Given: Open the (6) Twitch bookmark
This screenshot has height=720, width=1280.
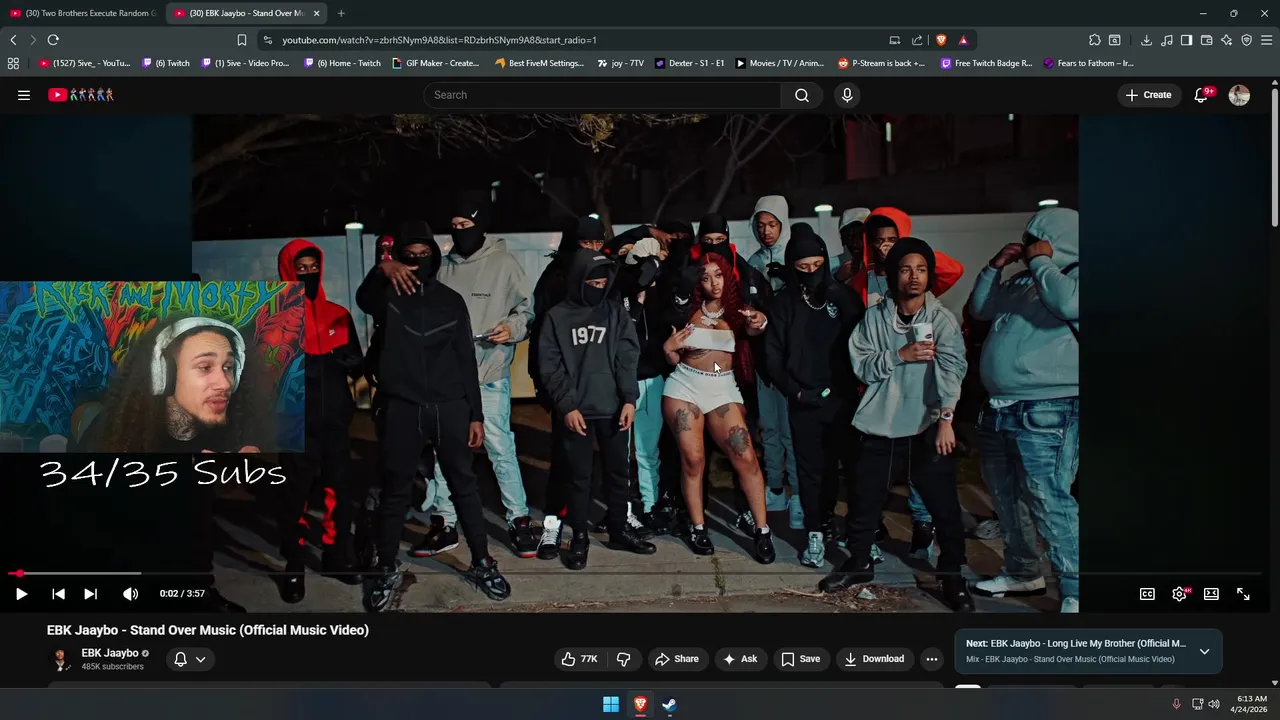Looking at the screenshot, I should coord(166,63).
